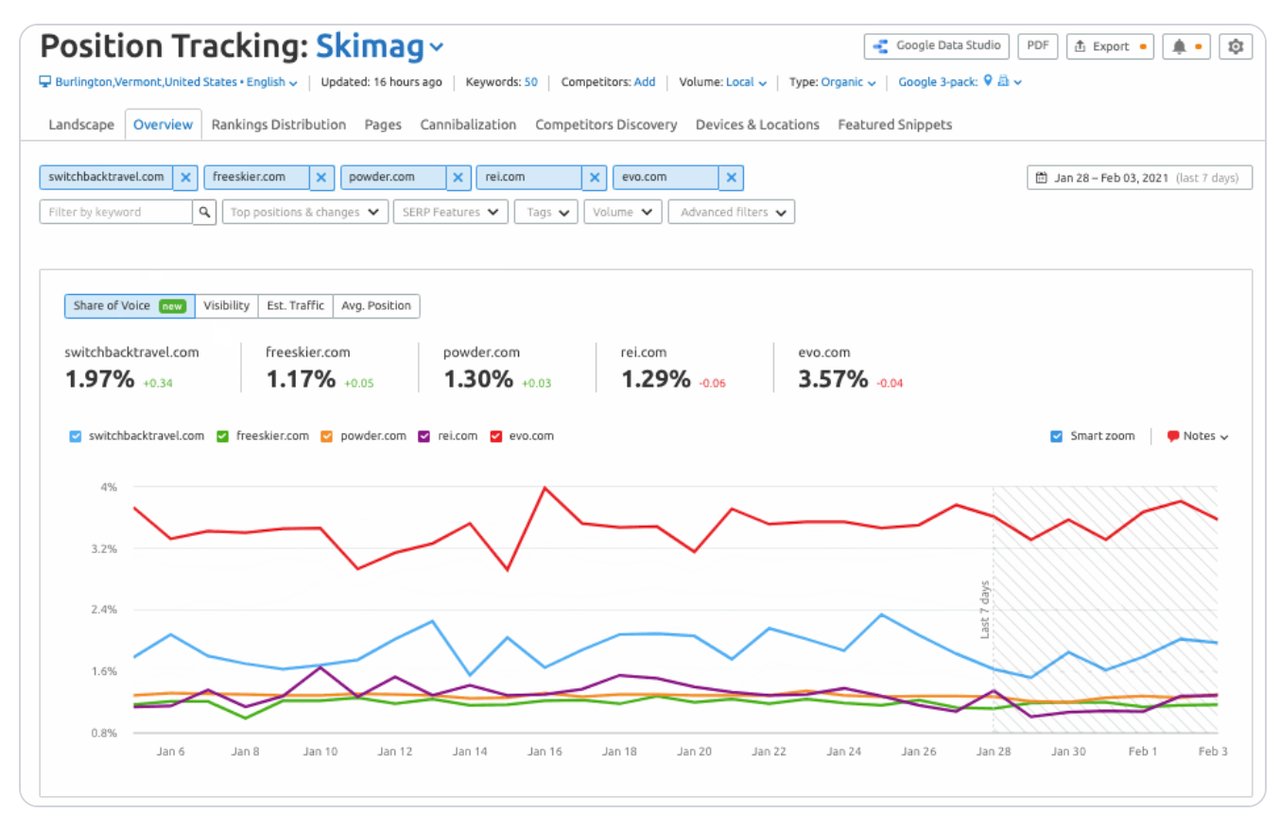Screen dimensions: 1280x830
Task: Uncheck the rei.com chart legend checkbox
Action: tap(423, 435)
